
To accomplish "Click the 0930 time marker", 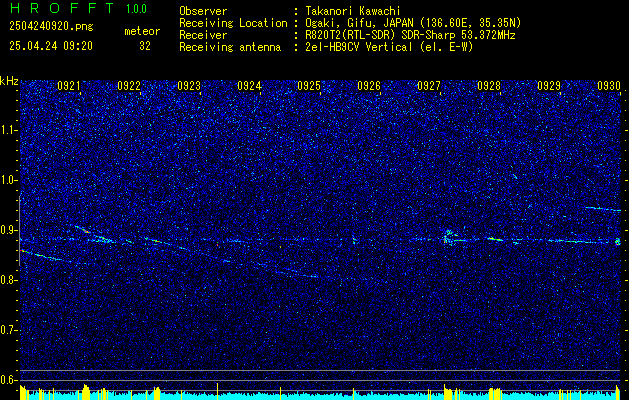I will (609, 85).
